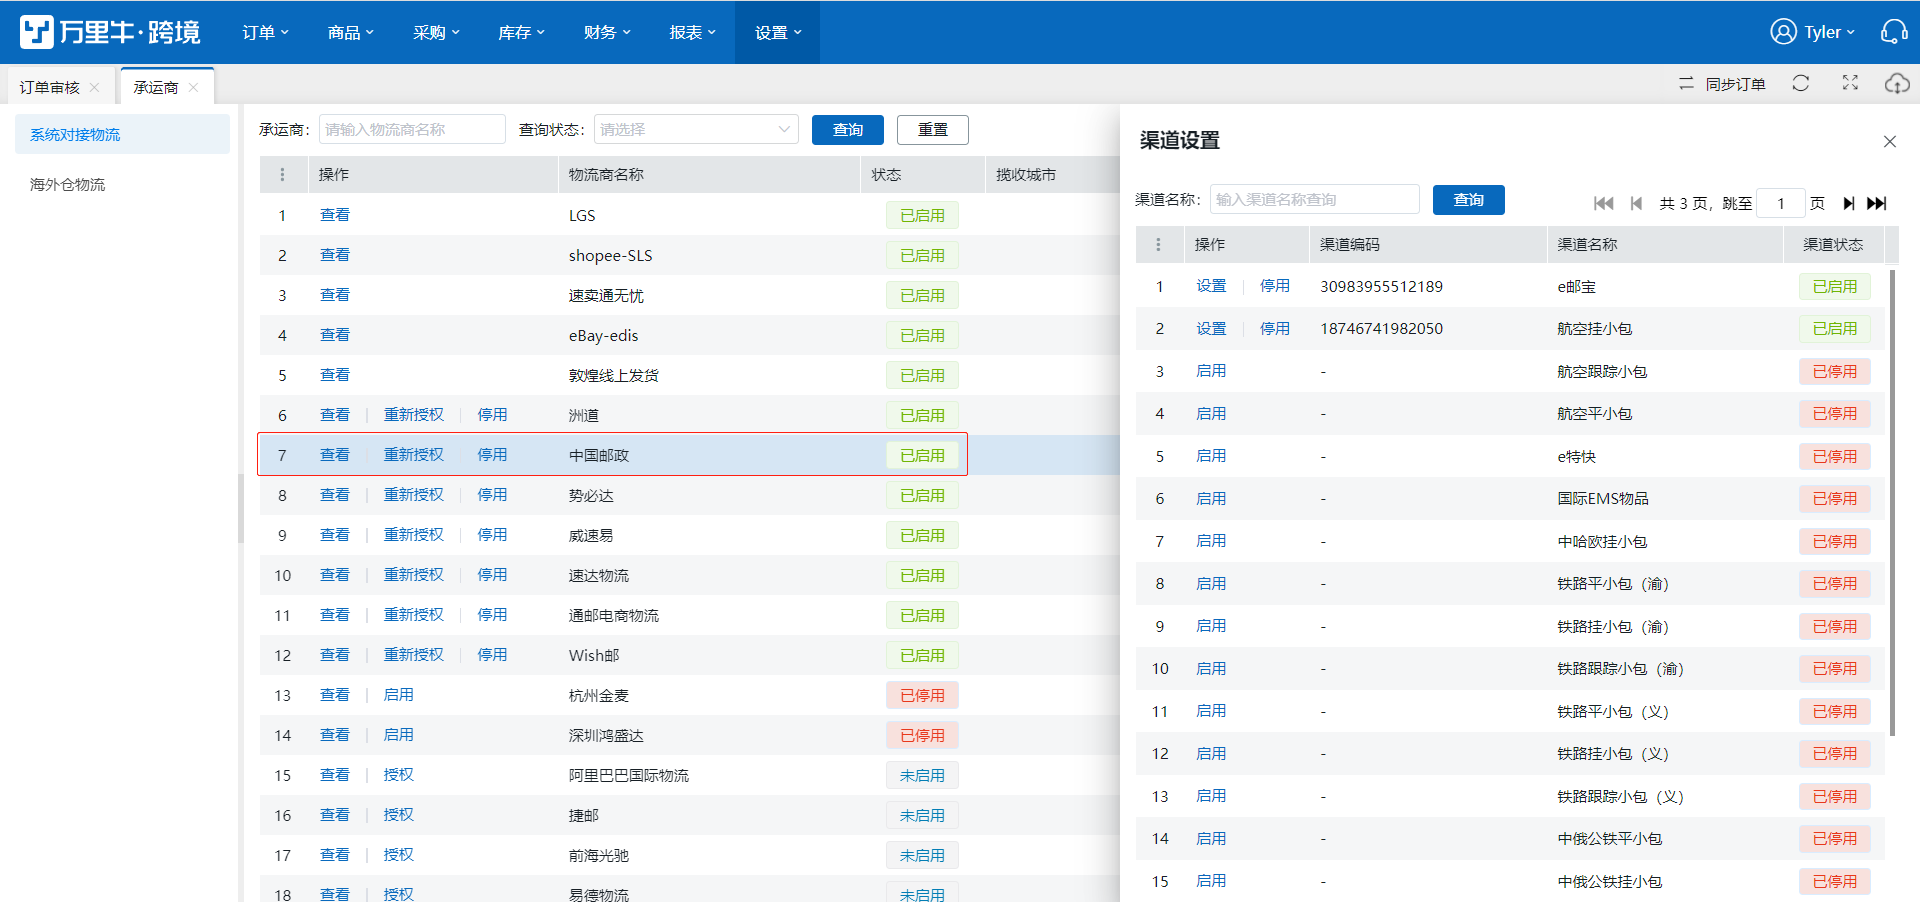The height and width of the screenshot is (902, 1920).
Task: Click 查询 button in carrier filter
Action: (848, 129)
